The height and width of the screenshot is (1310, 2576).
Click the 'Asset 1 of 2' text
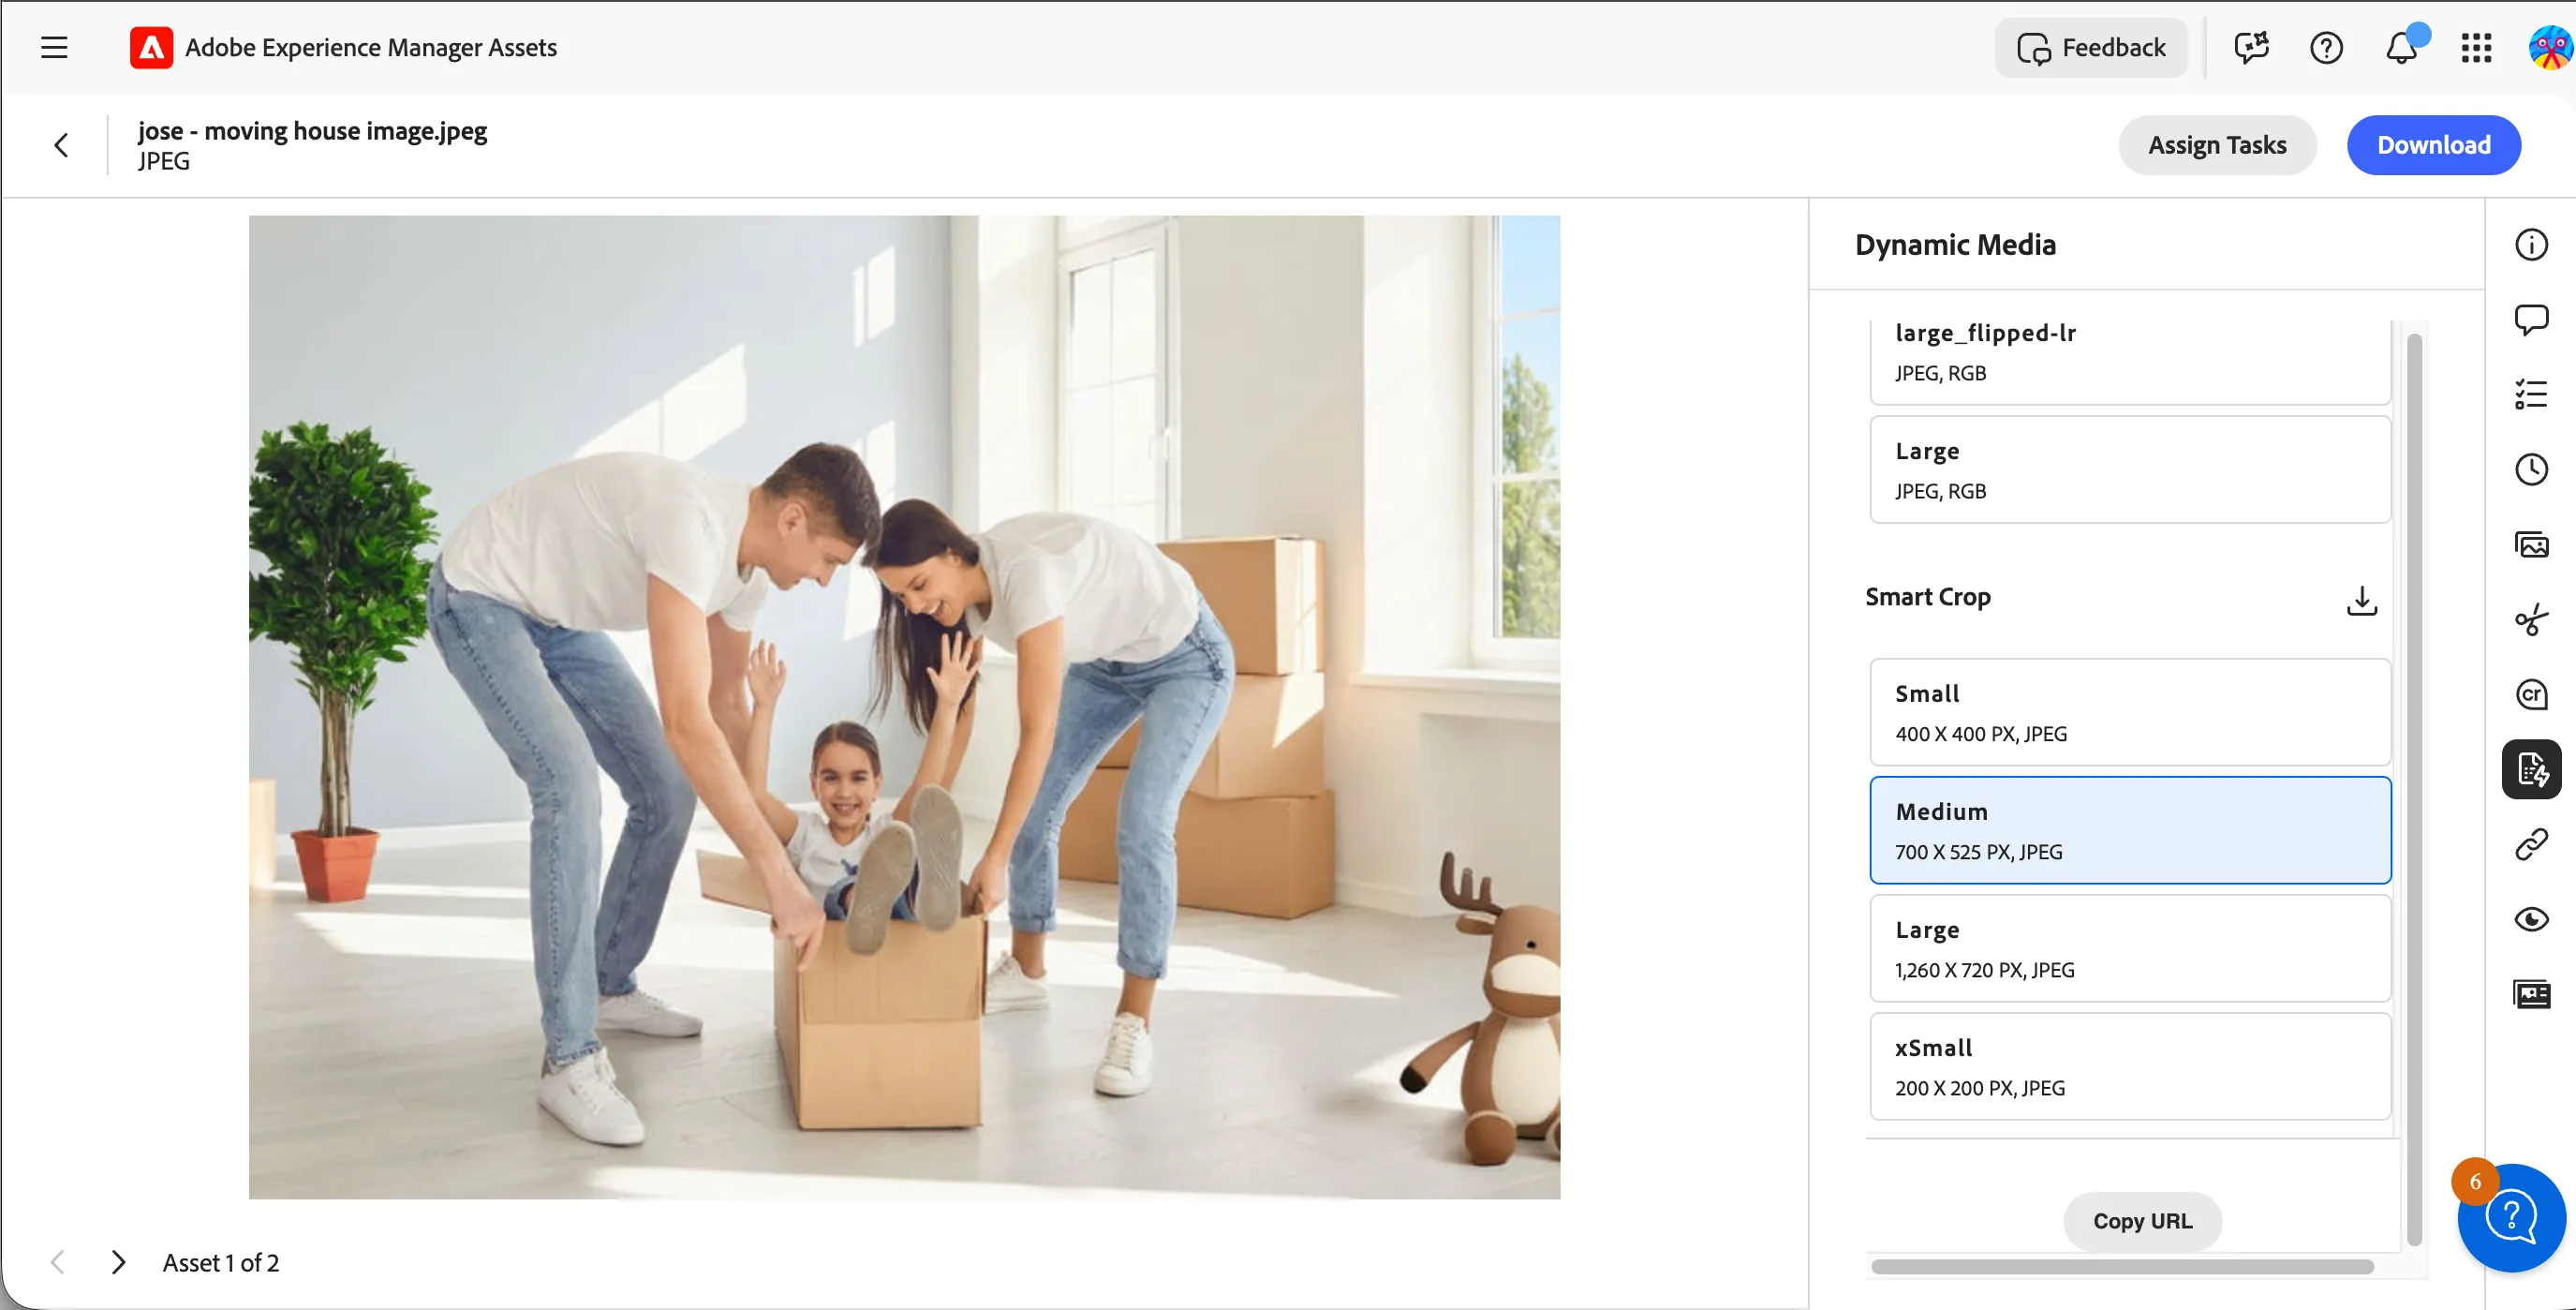pyautogui.click(x=221, y=1263)
